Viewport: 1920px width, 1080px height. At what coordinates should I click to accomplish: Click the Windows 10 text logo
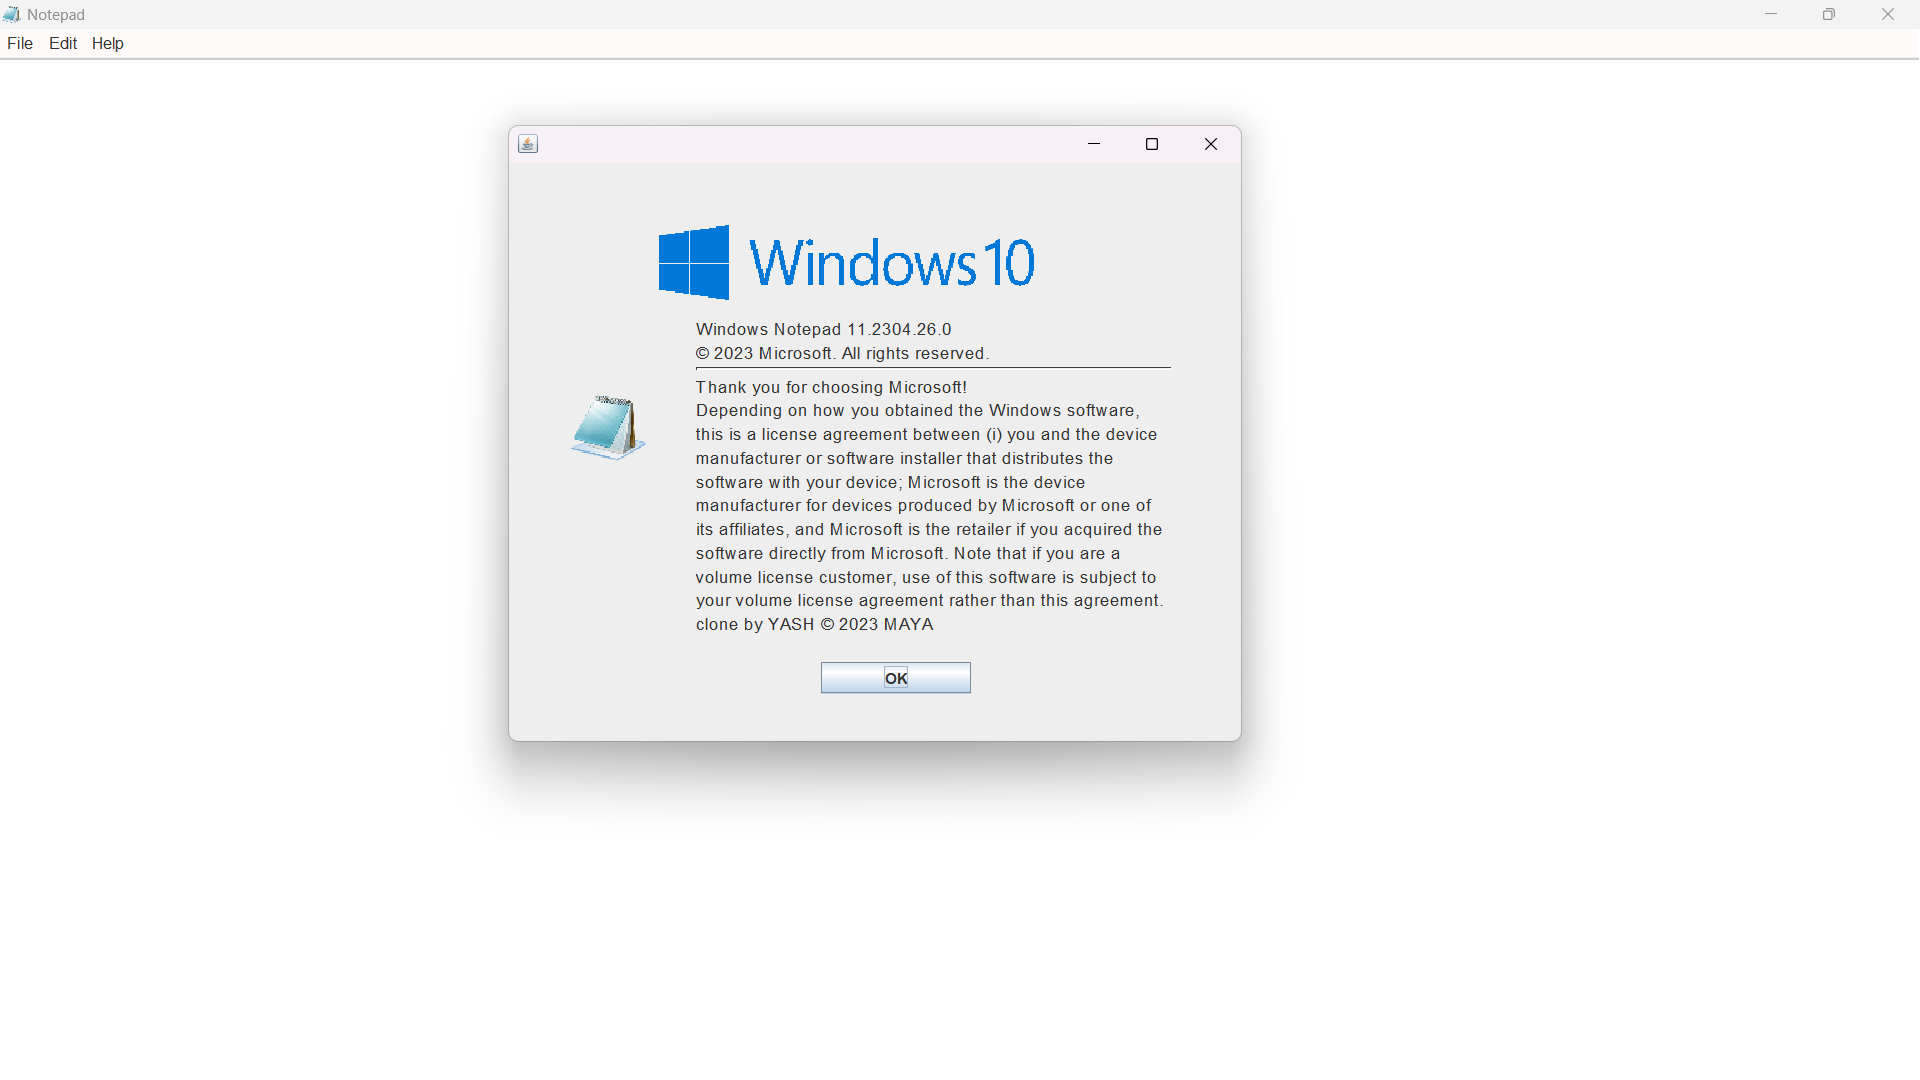point(891,263)
